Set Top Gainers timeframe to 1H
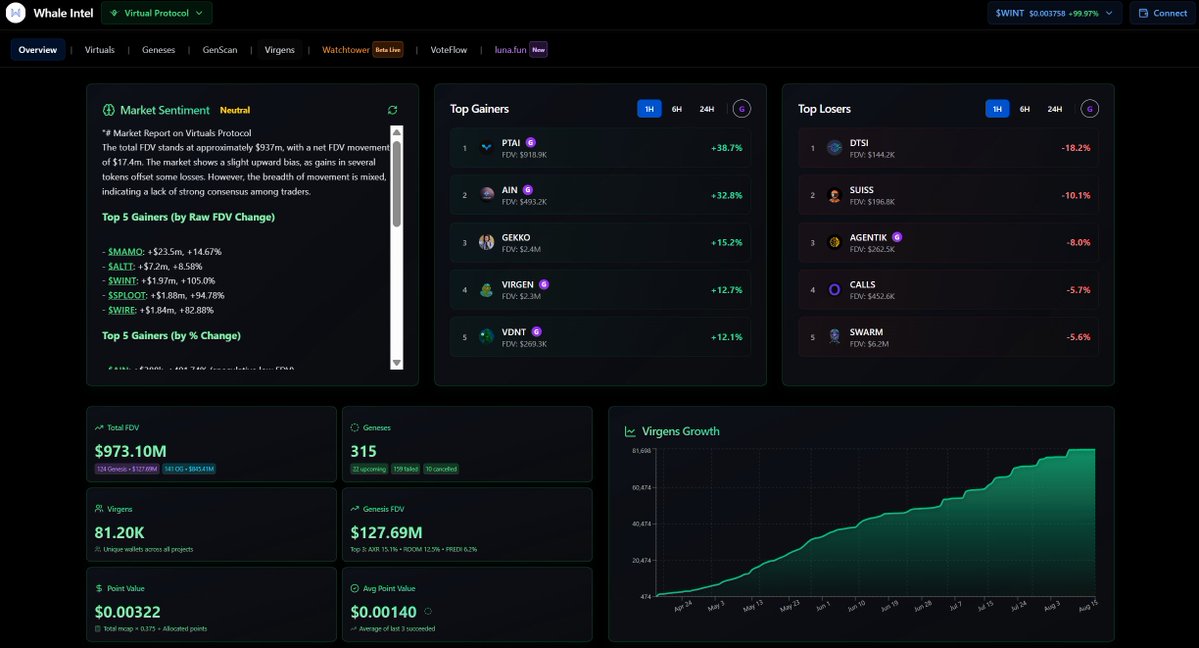 pyautogui.click(x=649, y=109)
